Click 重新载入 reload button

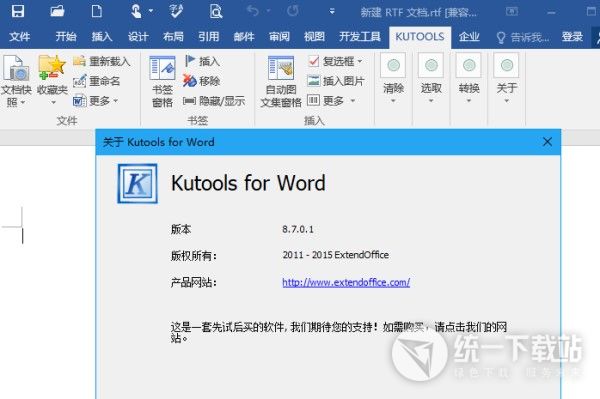[102, 61]
